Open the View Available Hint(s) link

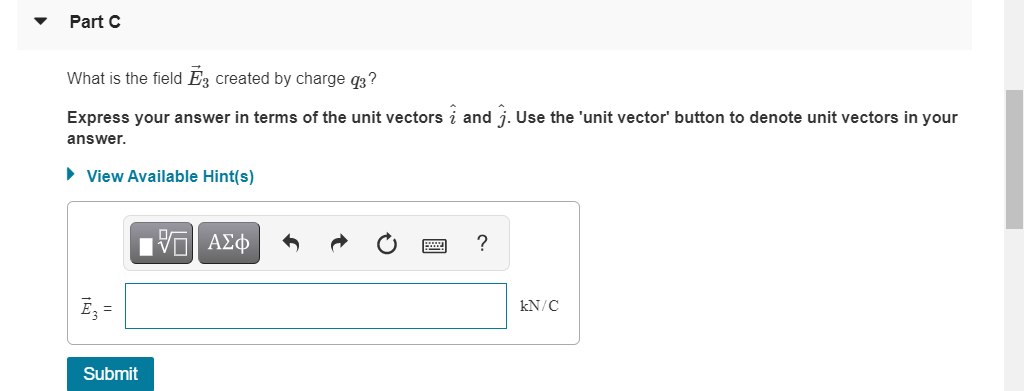[170, 176]
